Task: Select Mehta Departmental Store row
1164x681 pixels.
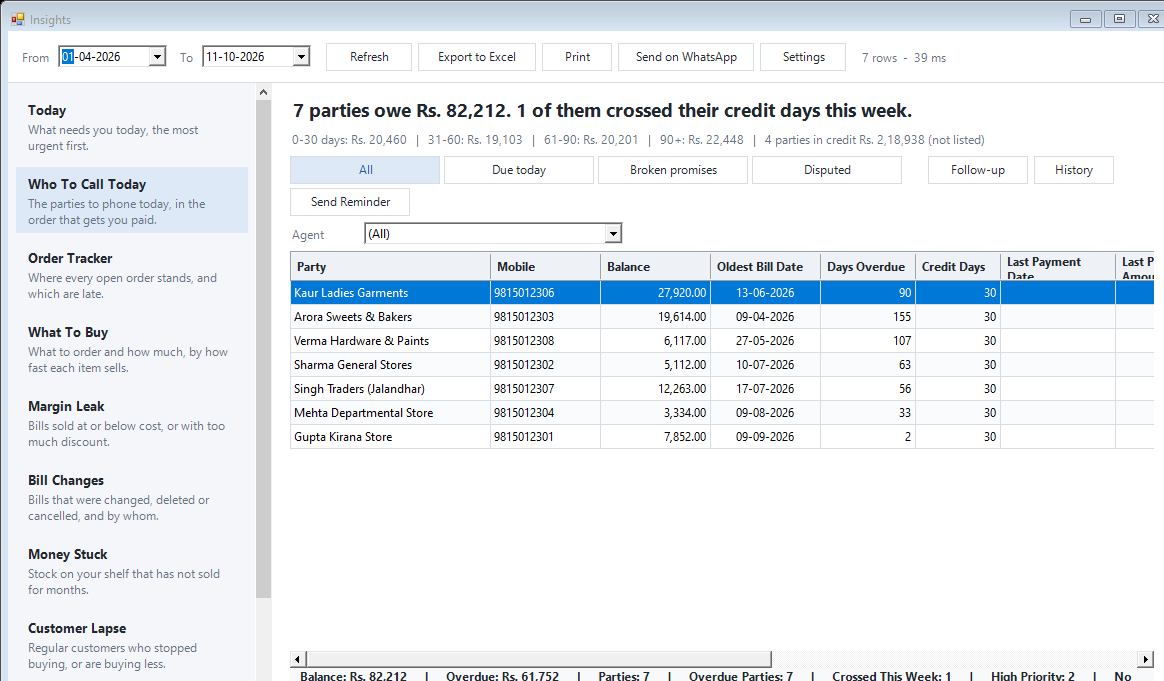Action: (722, 413)
